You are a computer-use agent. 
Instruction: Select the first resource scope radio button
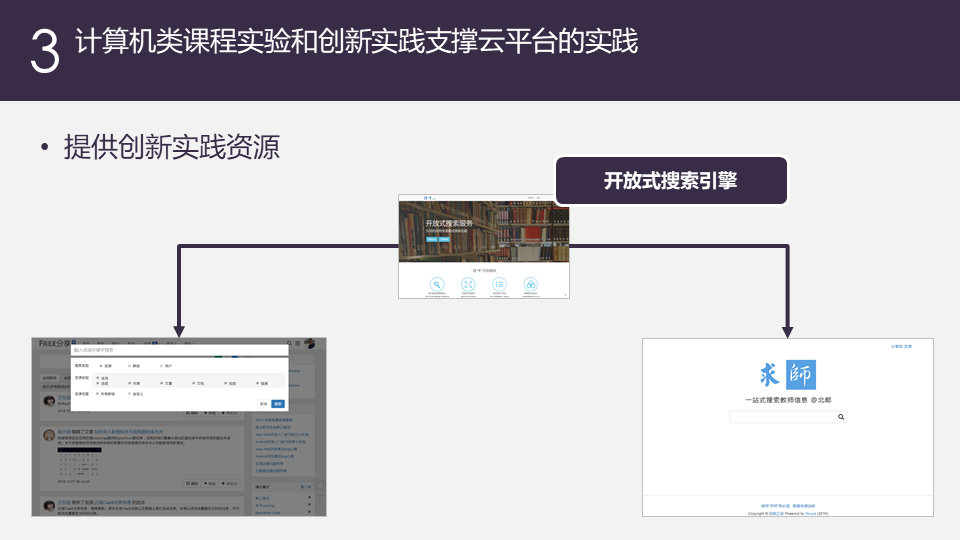tap(97, 394)
